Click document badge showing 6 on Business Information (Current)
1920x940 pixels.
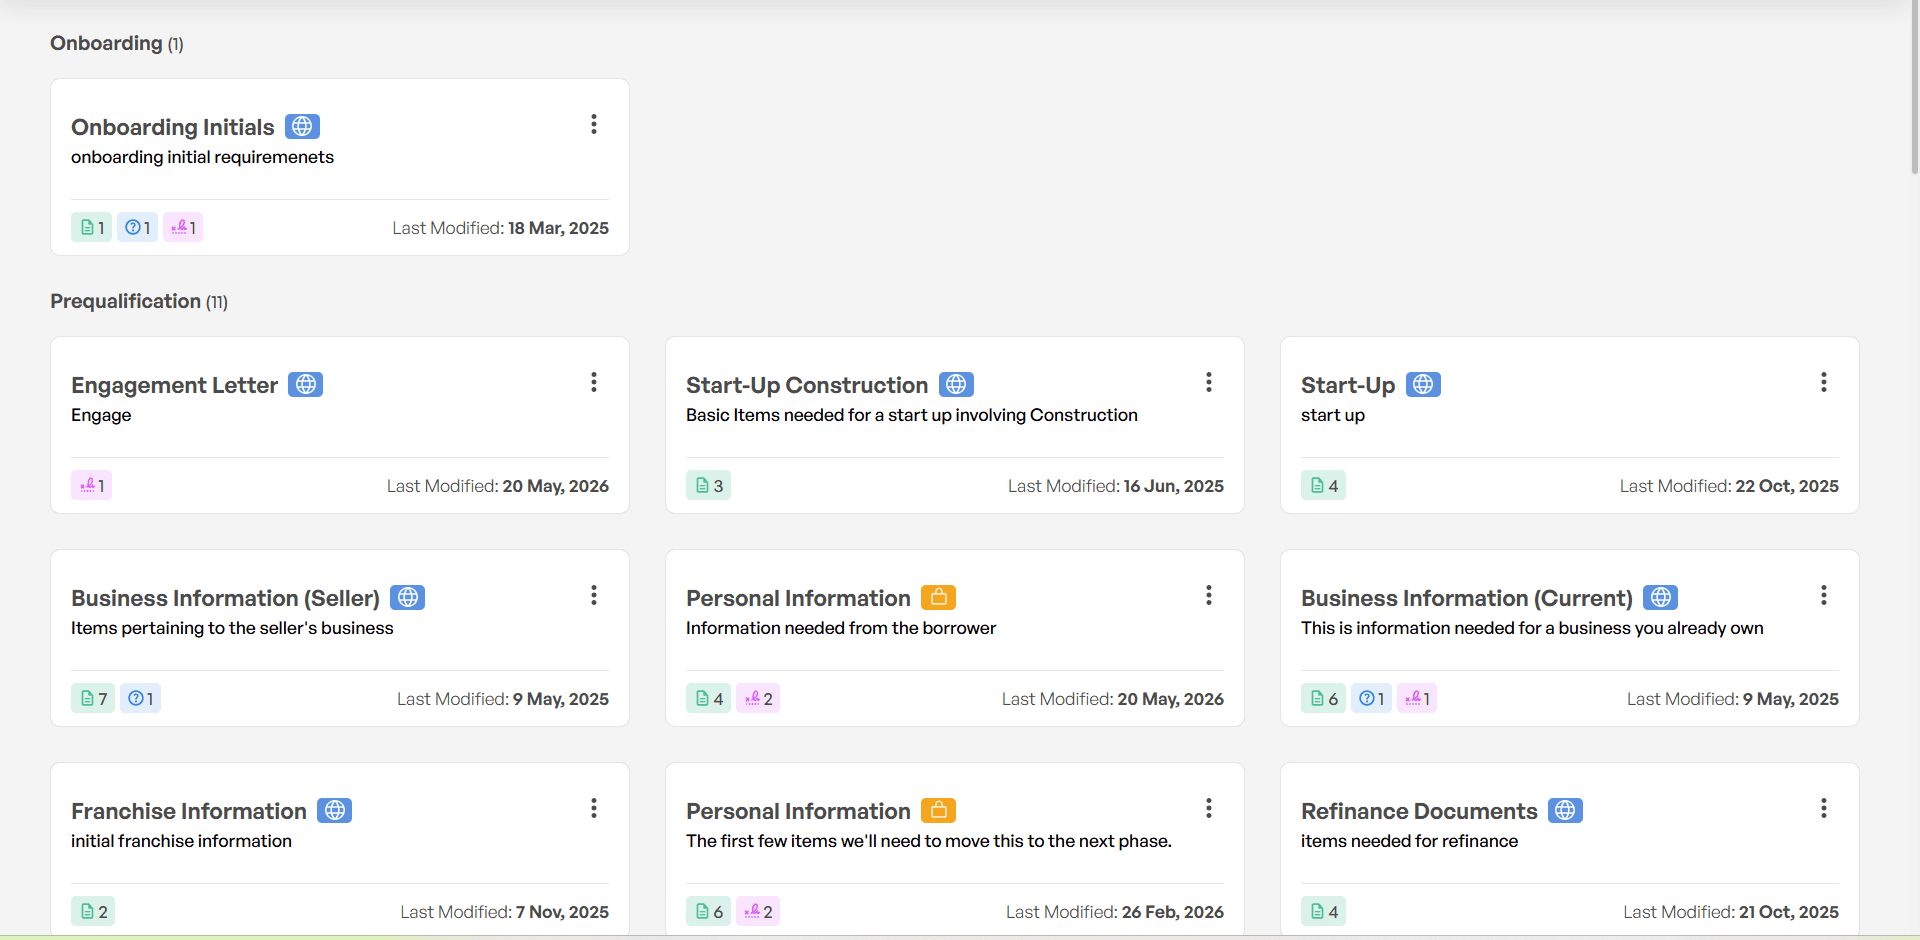[x=1323, y=698]
